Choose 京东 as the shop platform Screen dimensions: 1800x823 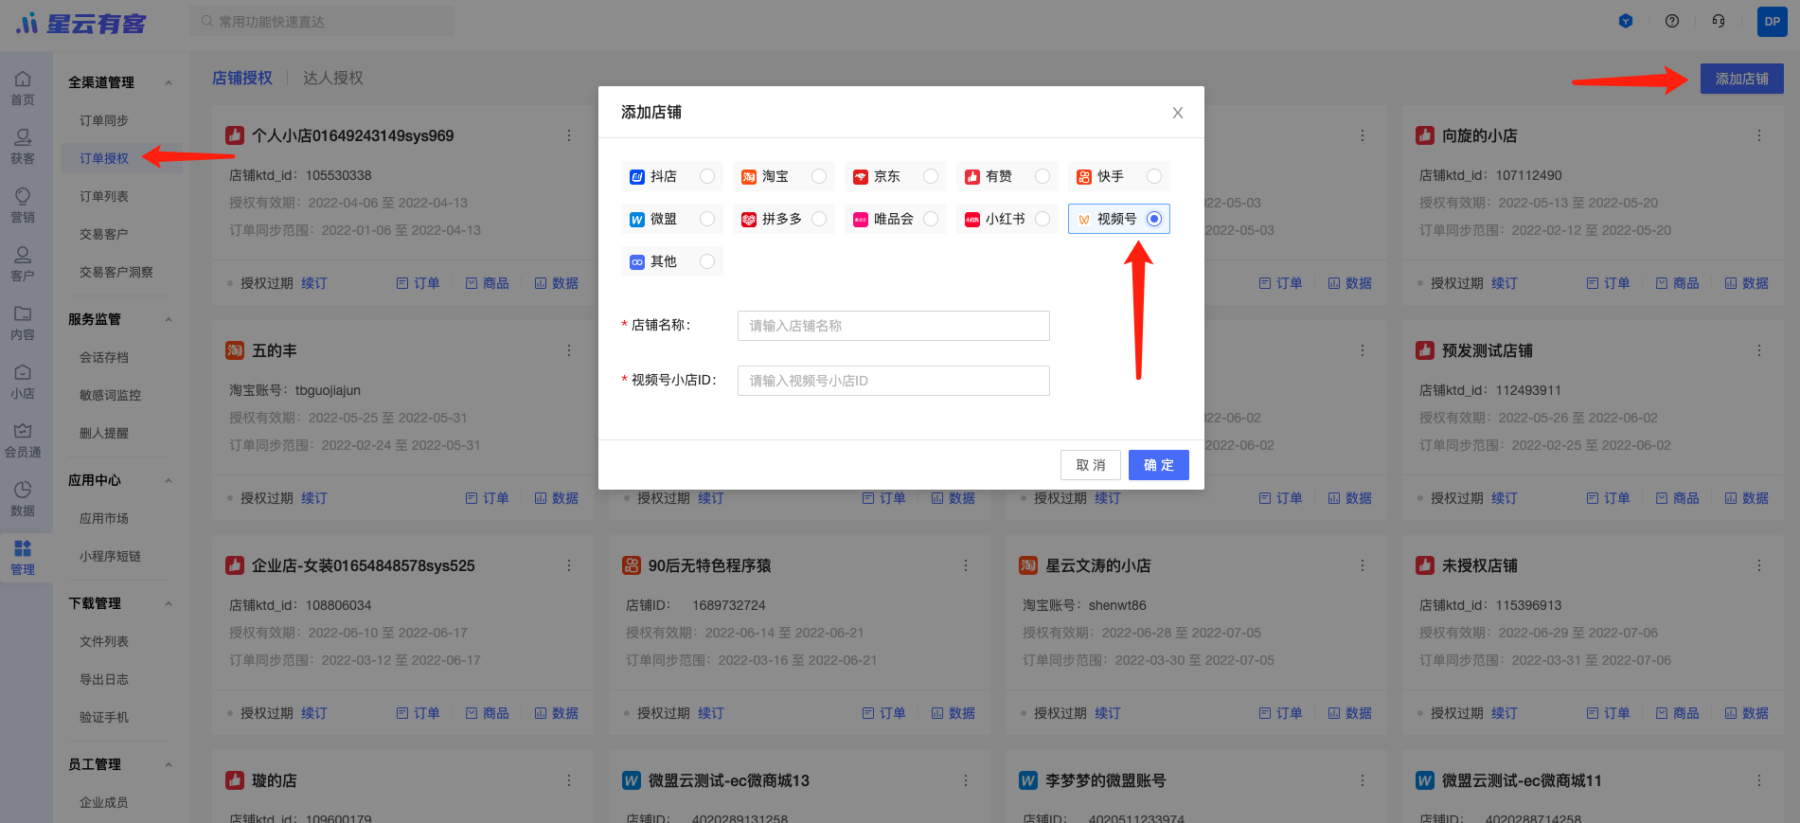point(931,176)
